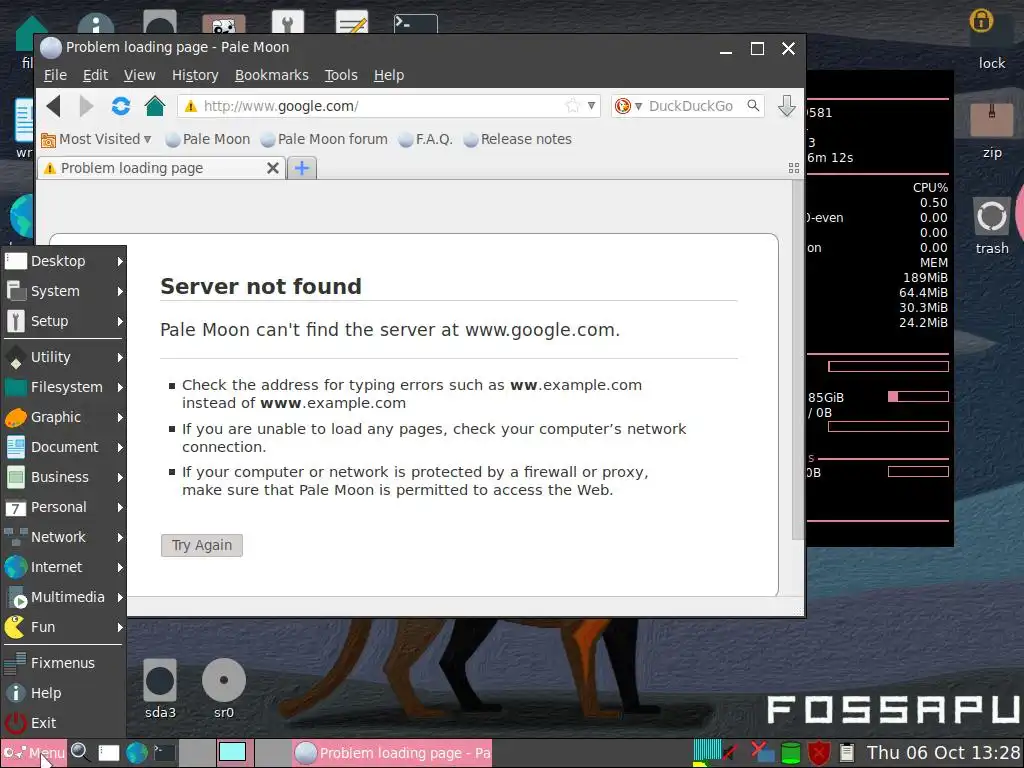Select Internet in the start menu
Screen dimensions: 1024x768
[63, 568]
